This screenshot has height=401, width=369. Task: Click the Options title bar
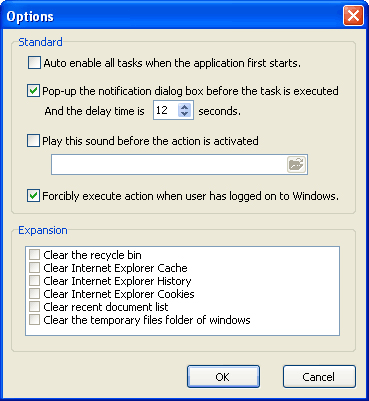pyautogui.click(x=172, y=16)
